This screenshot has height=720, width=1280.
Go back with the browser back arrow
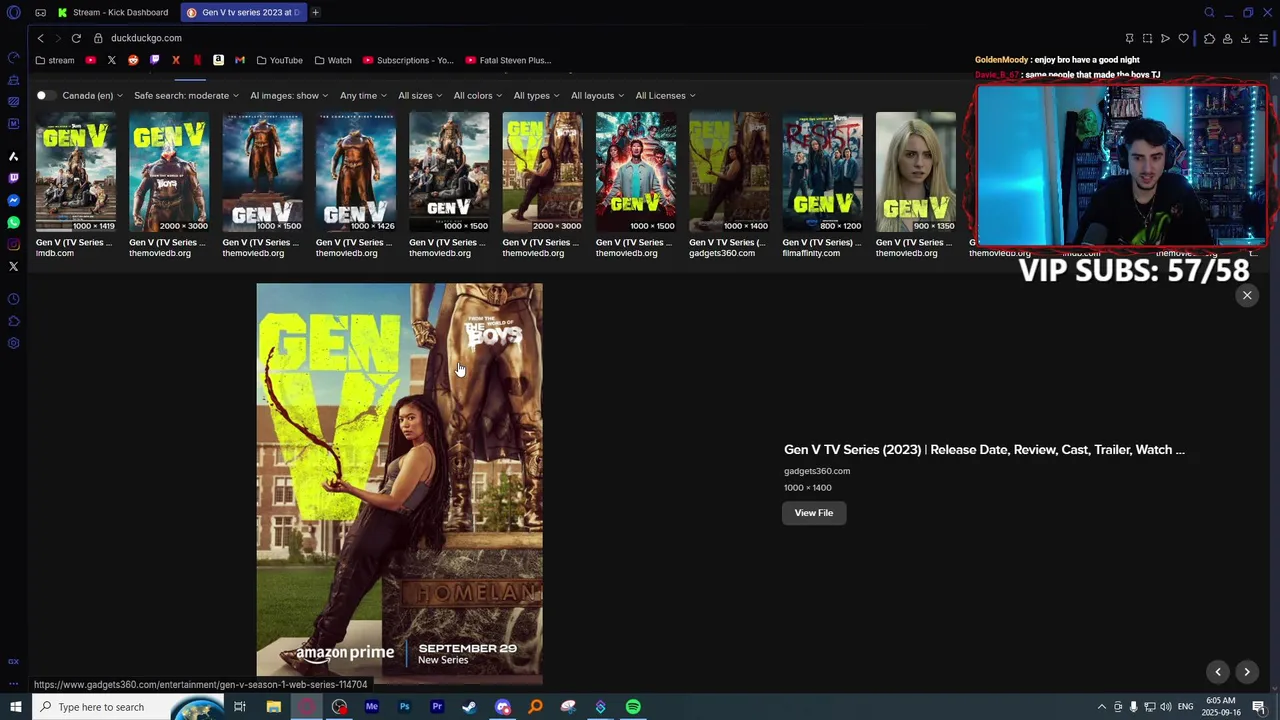[40, 38]
